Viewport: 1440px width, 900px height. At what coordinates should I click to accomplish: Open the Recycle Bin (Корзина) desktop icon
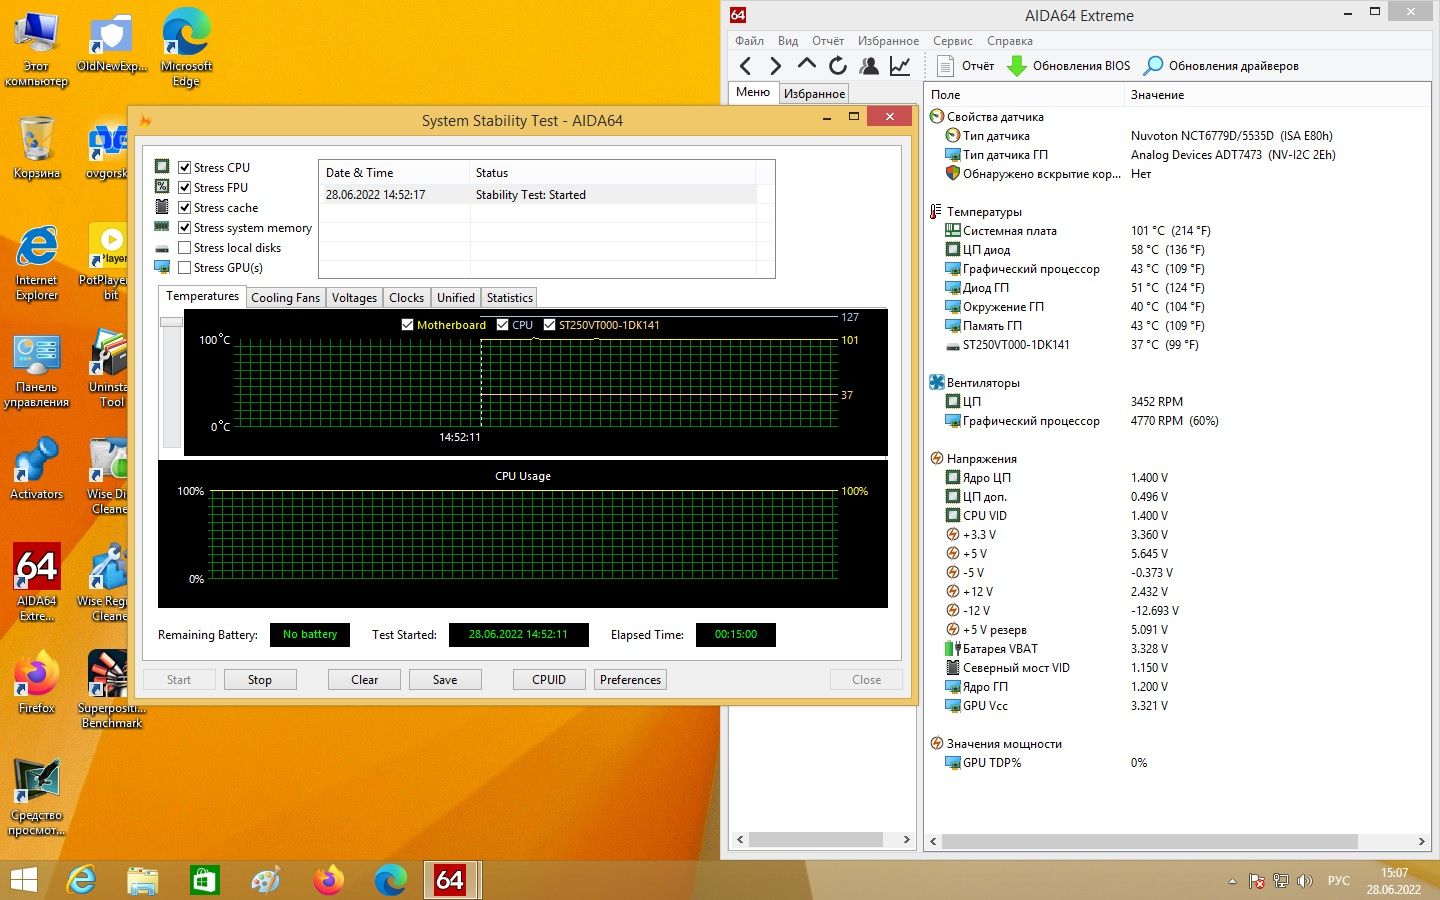(37, 147)
